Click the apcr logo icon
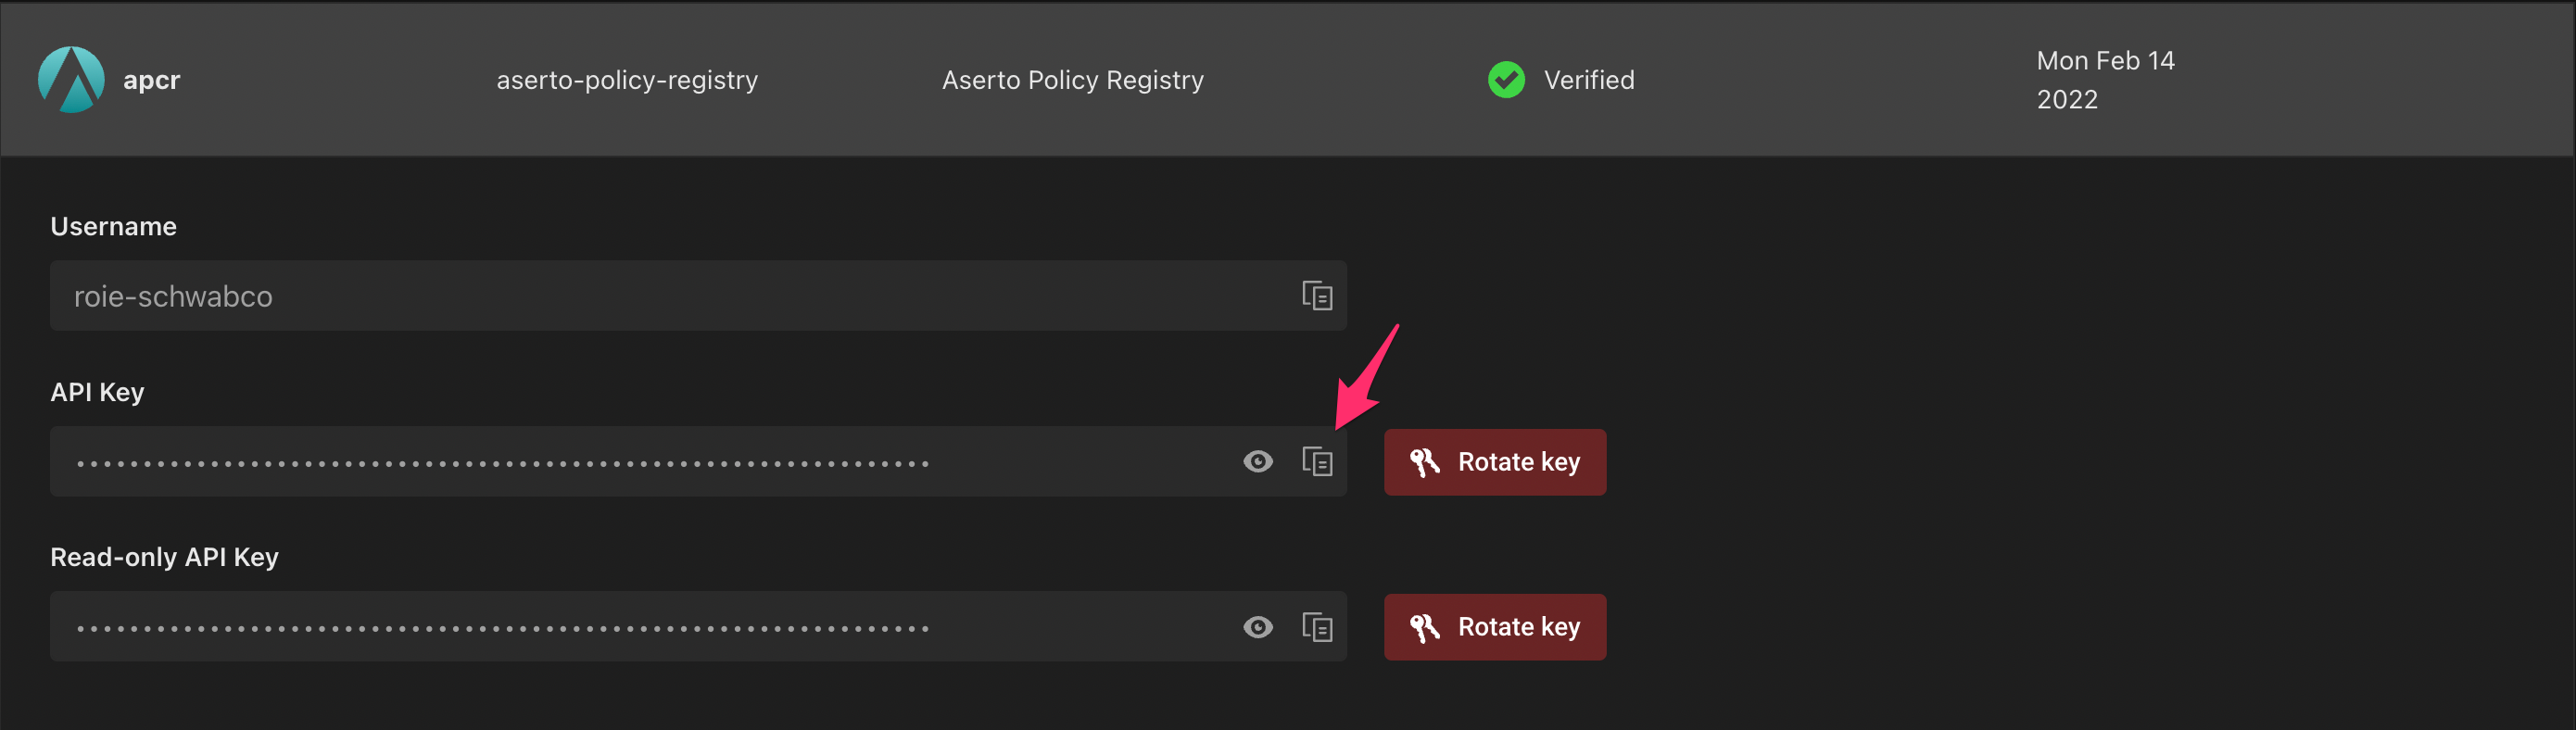2576x730 pixels. (71, 80)
